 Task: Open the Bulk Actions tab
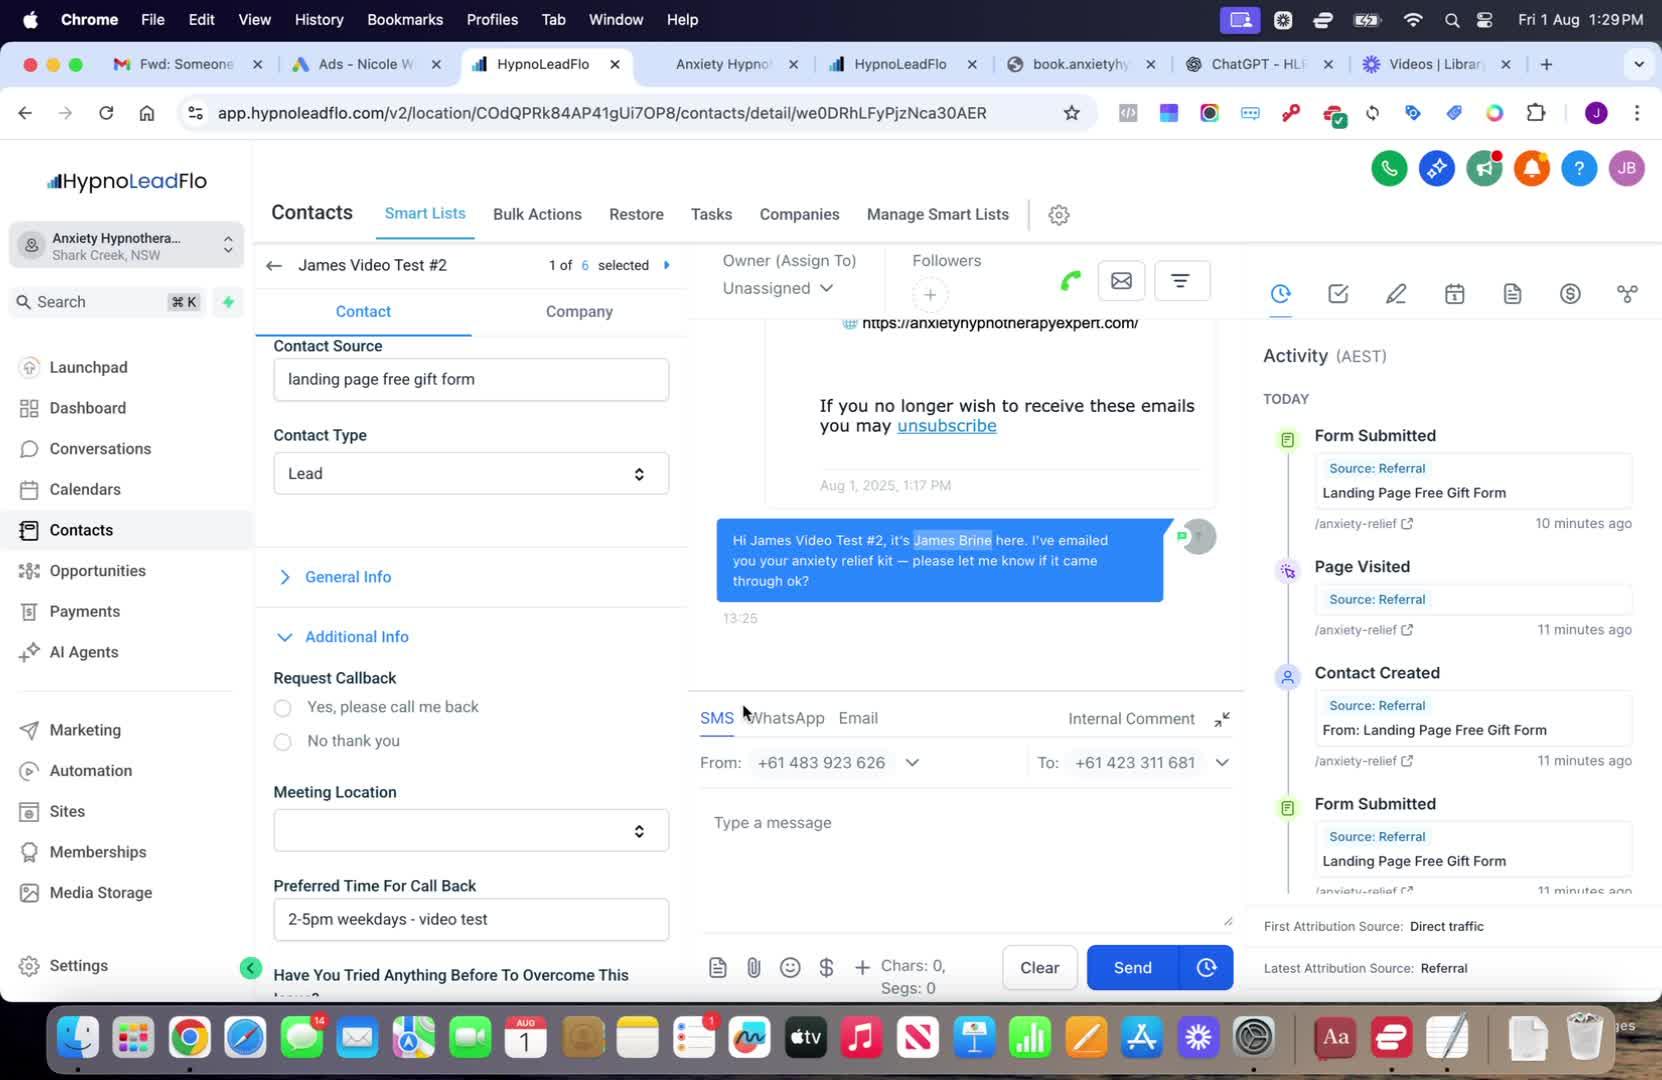(537, 215)
